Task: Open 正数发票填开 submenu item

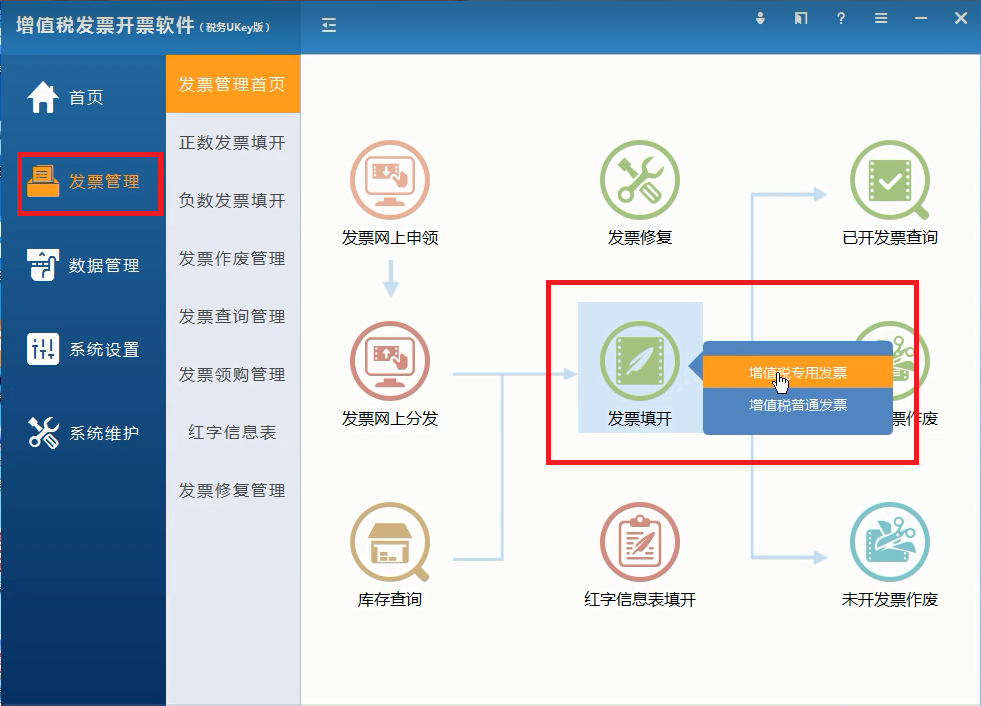Action: (233, 142)
